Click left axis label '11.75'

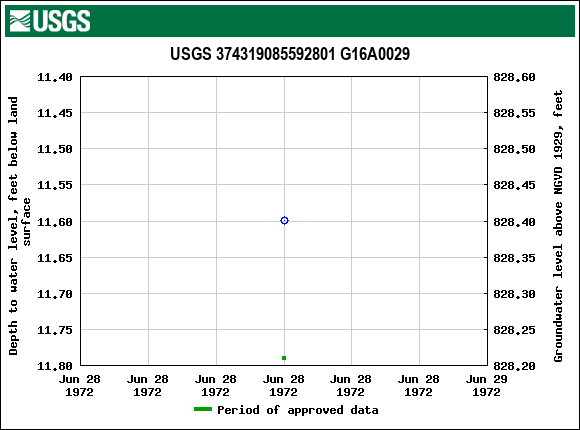pos(55,330)
